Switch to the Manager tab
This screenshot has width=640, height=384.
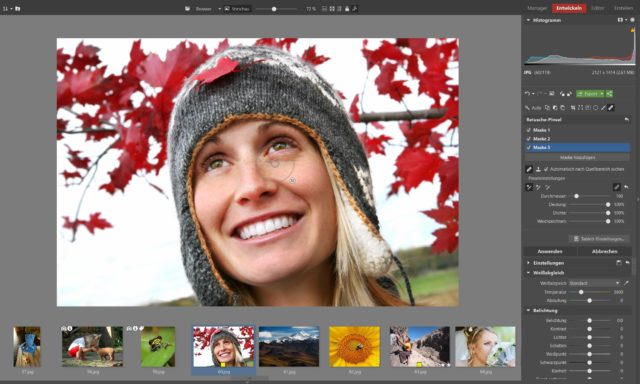click(x=537, y=8)
